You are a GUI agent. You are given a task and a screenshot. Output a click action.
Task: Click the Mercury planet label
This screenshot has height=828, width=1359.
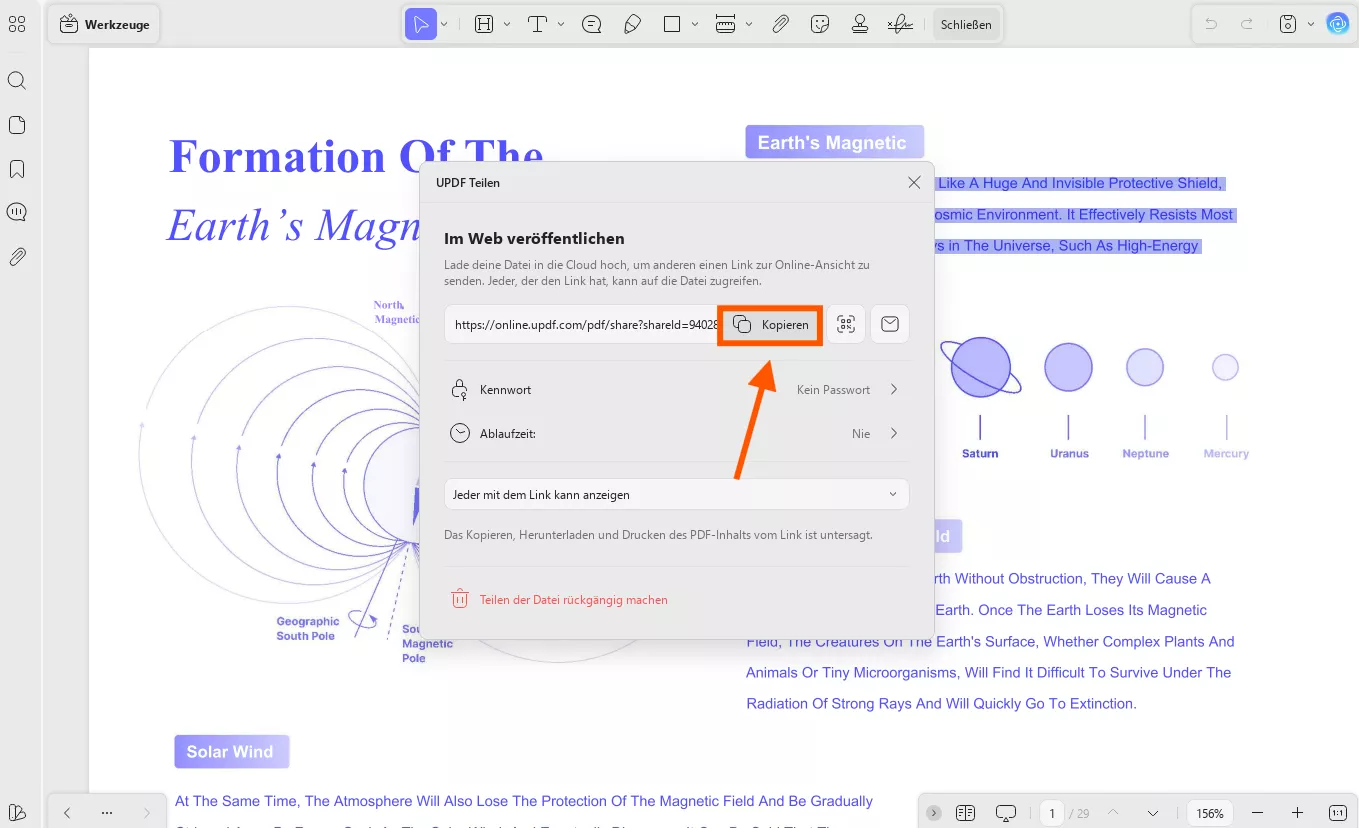[1226, 453]
